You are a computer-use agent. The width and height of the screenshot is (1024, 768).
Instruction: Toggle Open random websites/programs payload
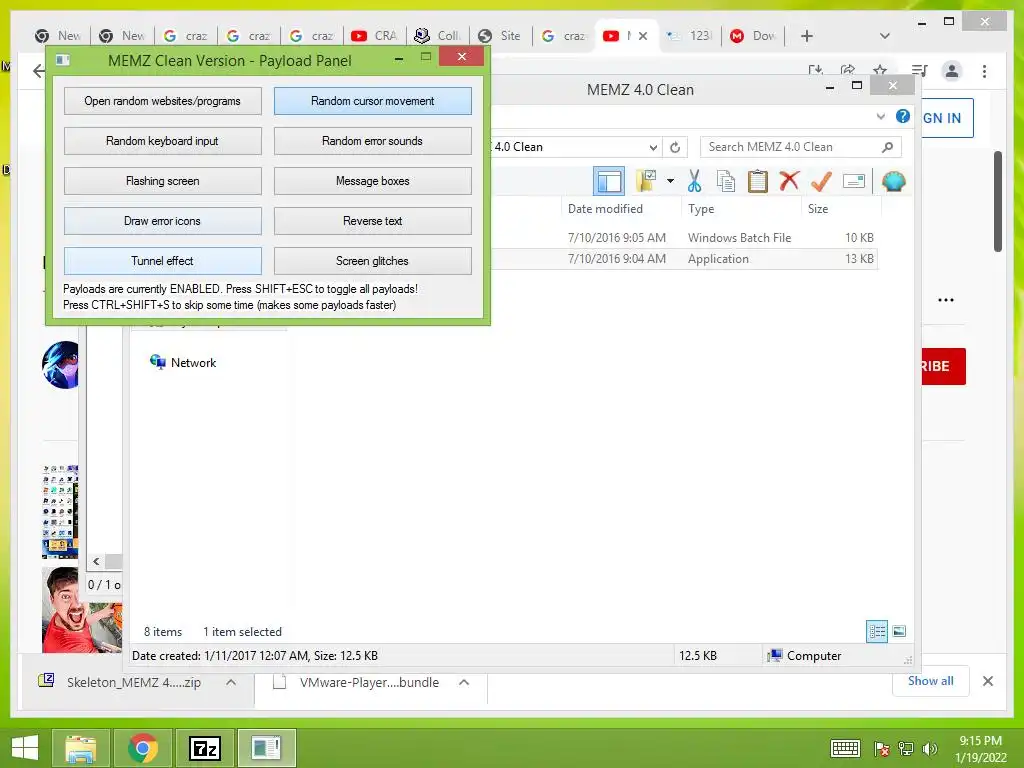click(x=163, y=101)
